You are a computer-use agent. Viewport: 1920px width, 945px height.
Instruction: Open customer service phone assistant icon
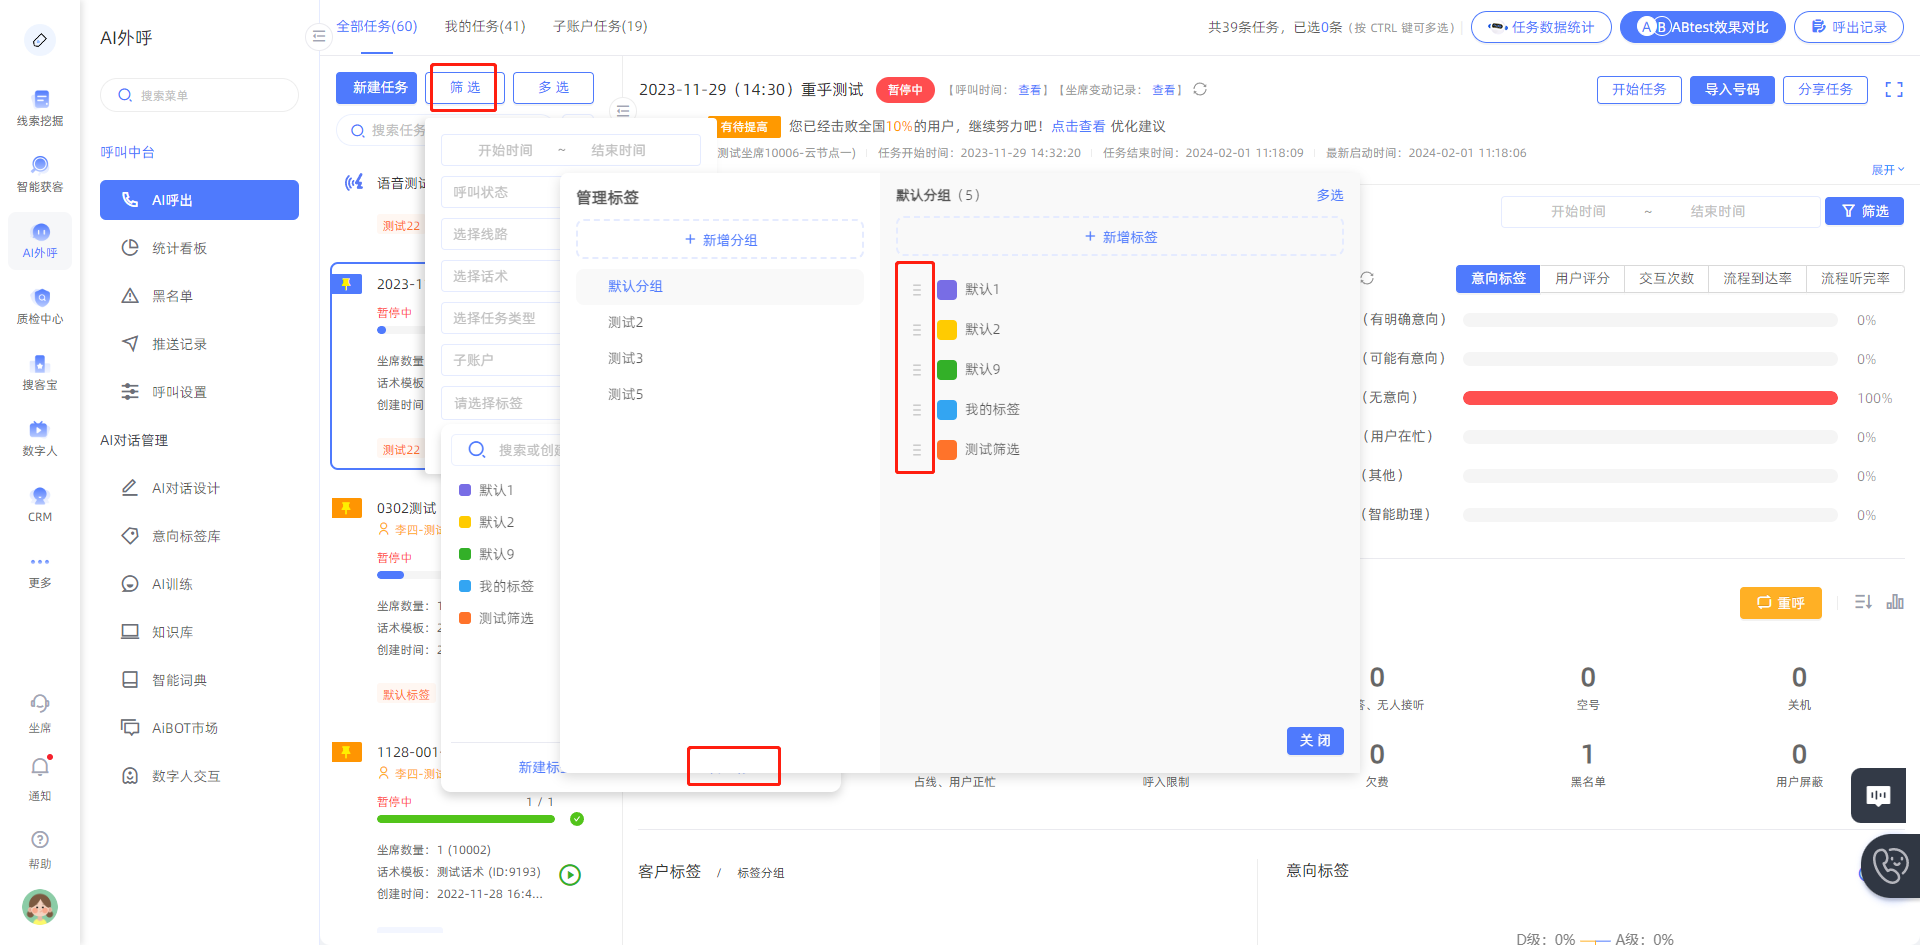(1890, 865)
